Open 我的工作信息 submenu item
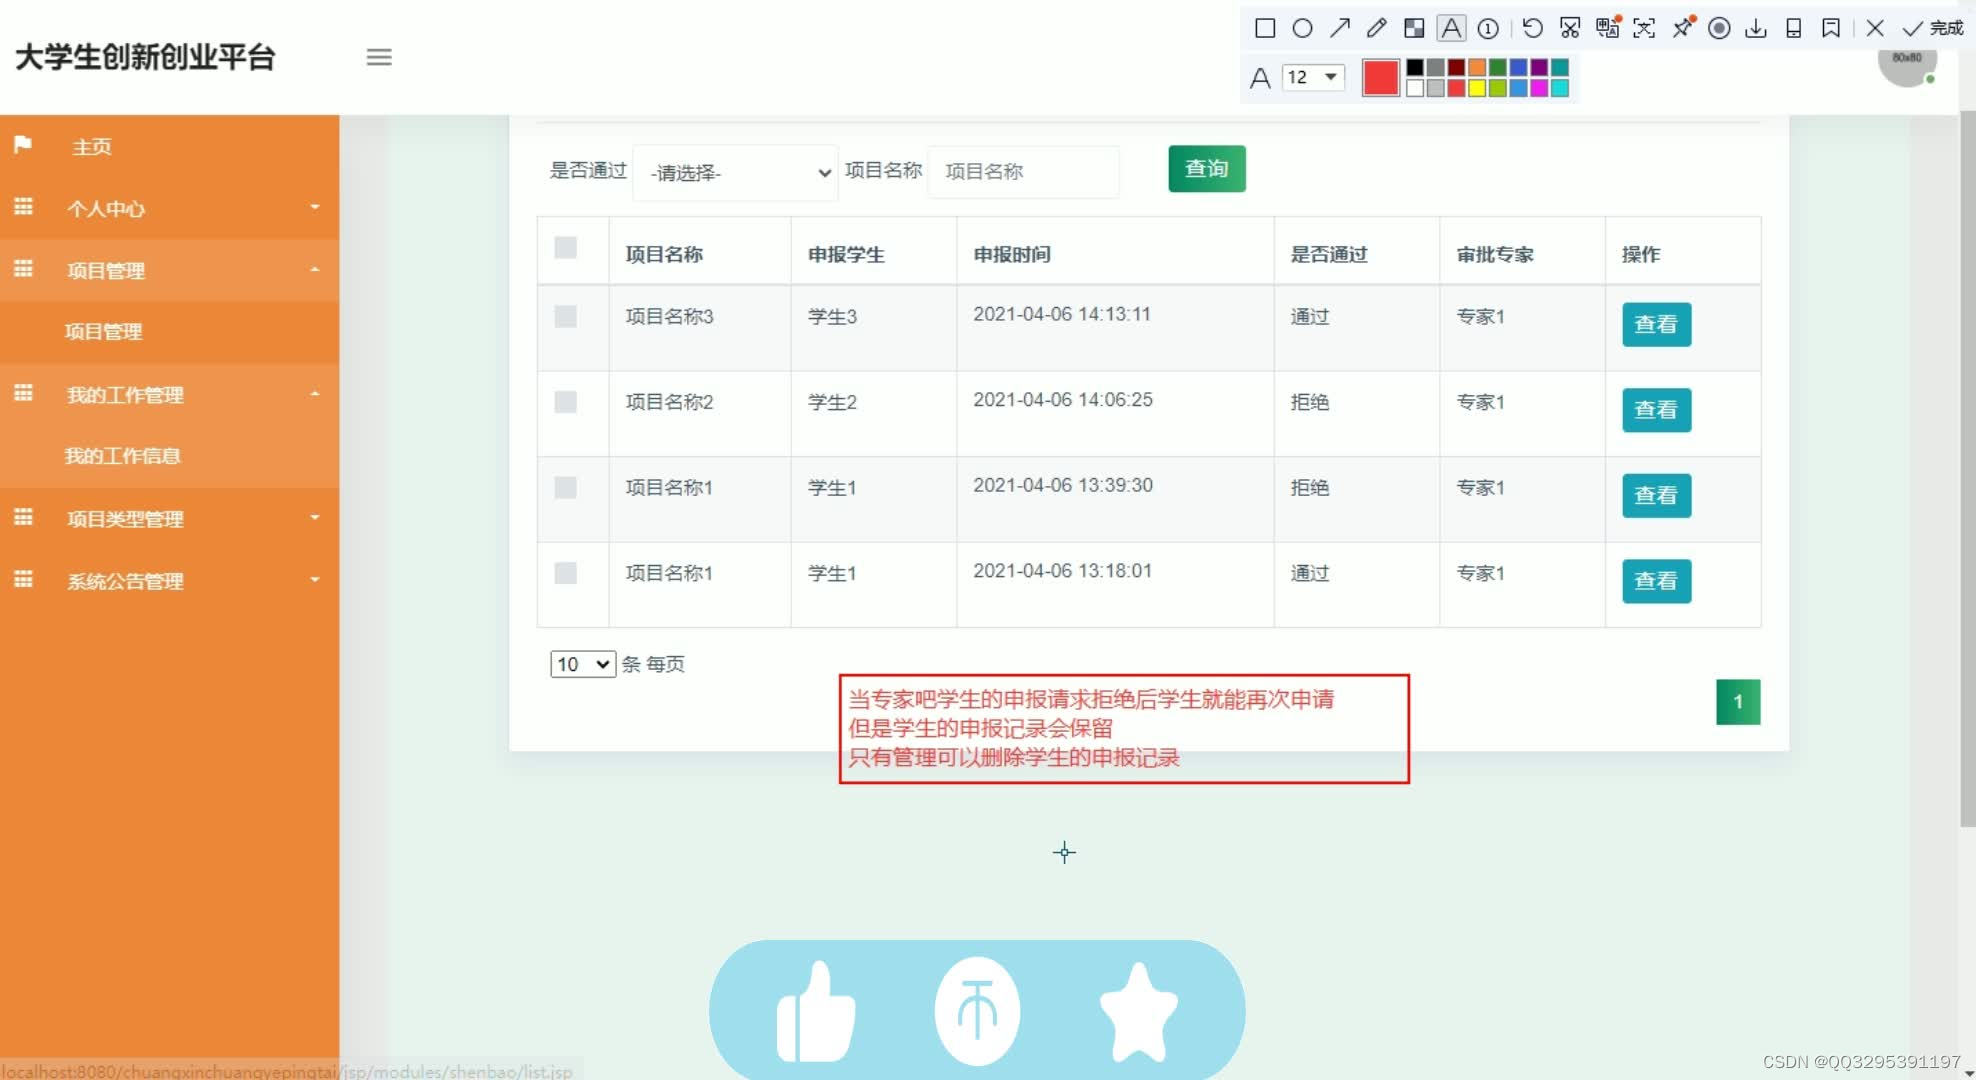 pyautogui.click(x=122, y=456)
